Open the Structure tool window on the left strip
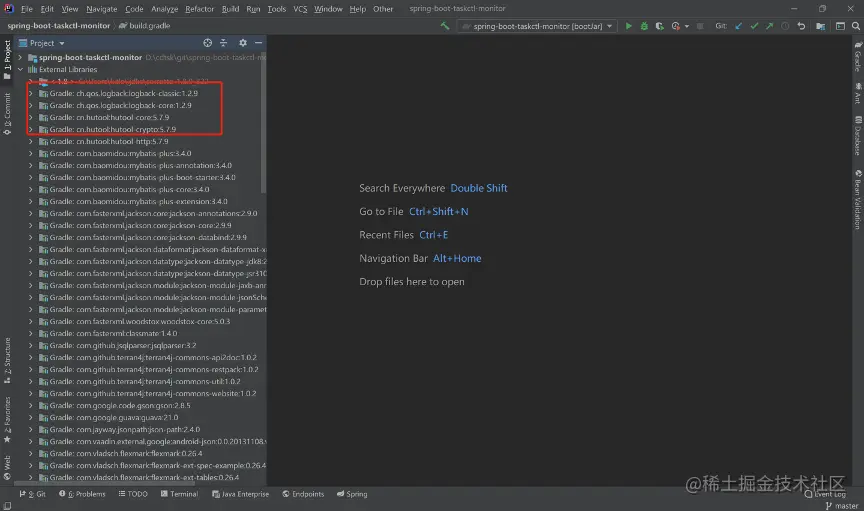The width and height of the screenshot is (864, 512). pos(7,360)
